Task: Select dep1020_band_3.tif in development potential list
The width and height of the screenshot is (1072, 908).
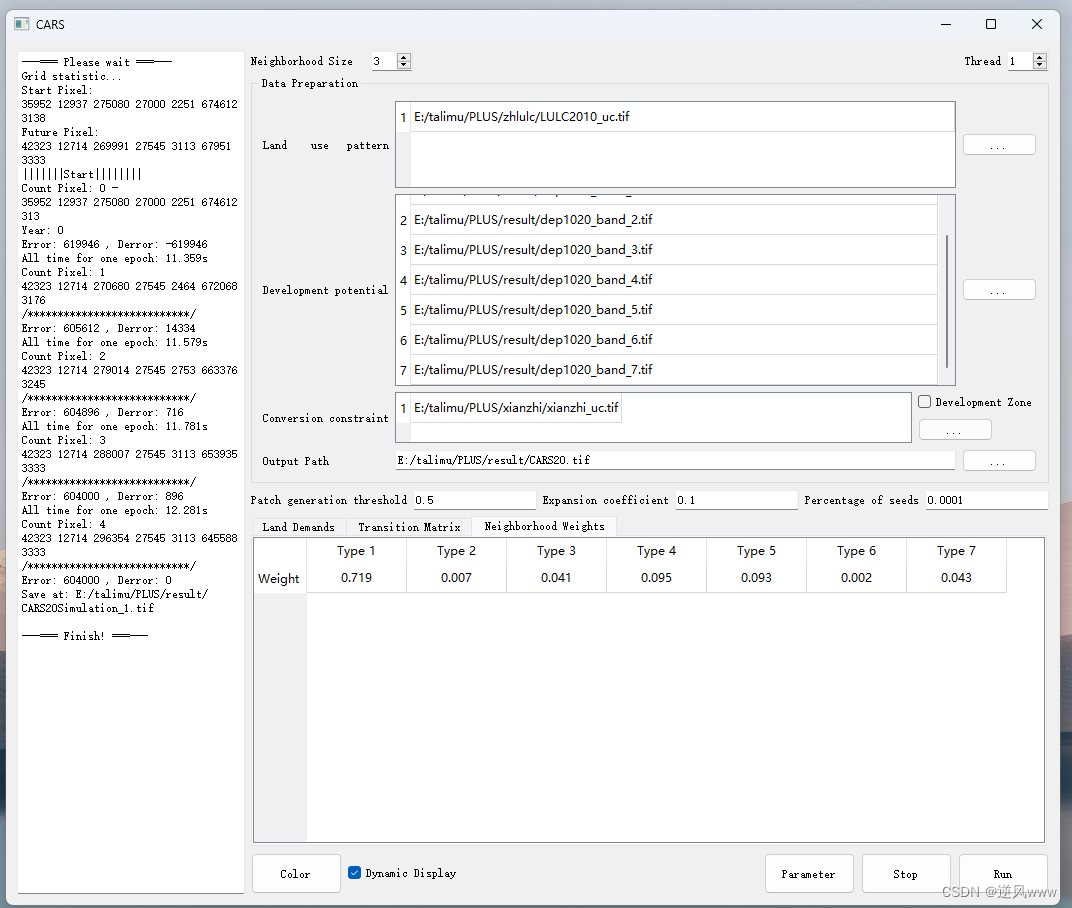Action: (x=673, y=250)
